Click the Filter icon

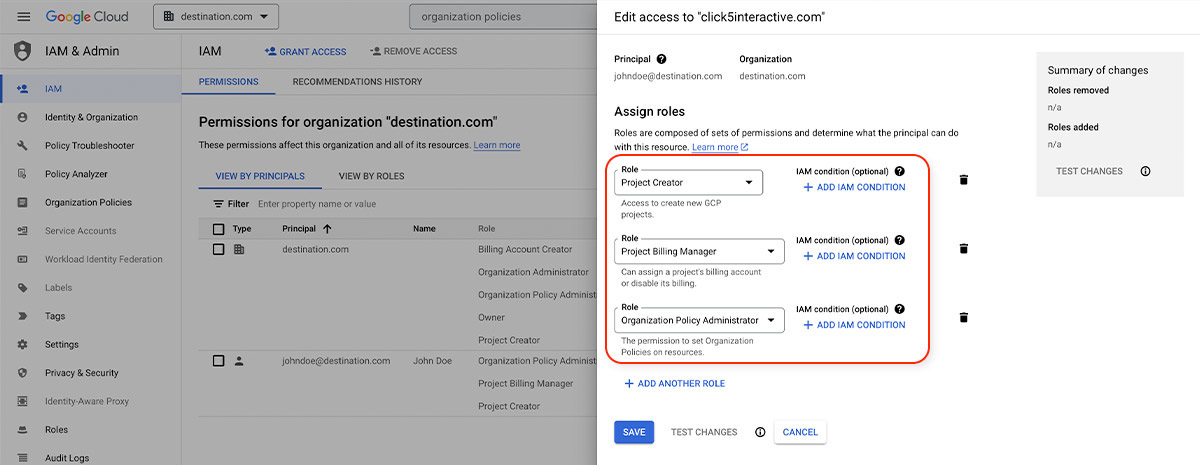coord(218,204)
